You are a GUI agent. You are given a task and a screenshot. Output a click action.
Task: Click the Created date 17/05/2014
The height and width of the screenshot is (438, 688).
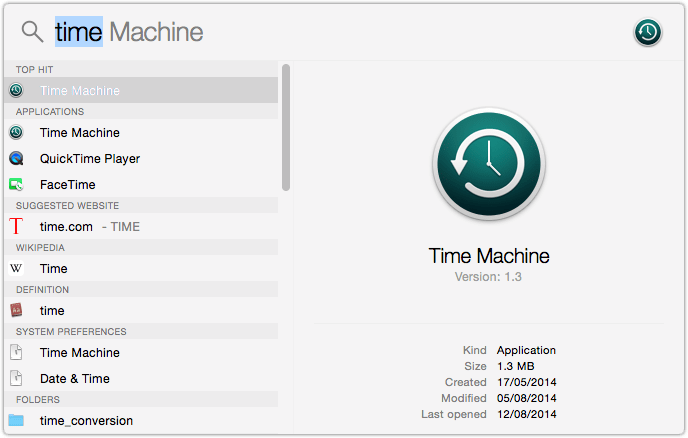(x=527, y=382)
